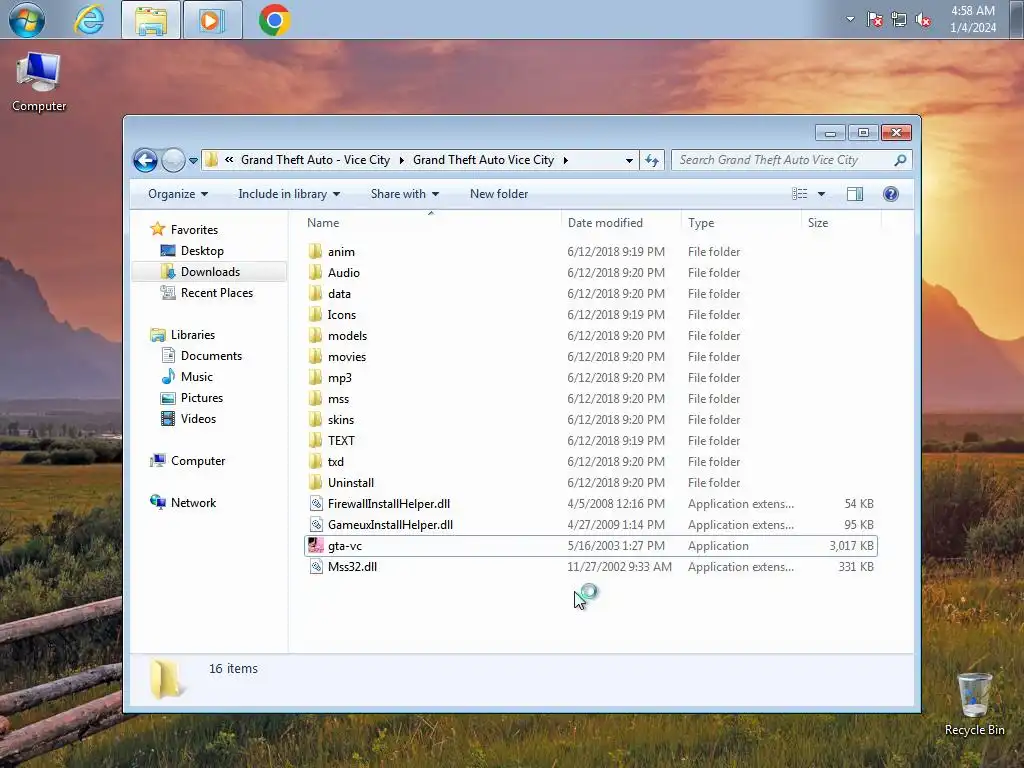Image resolution: width=1024 pixels, height=768 pixels.
Task: Click the Action Center flag tray icon
Action: point(874,20)
